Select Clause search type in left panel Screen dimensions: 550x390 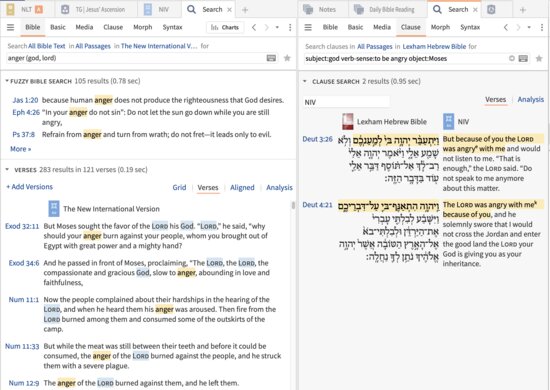click(113, 27)
